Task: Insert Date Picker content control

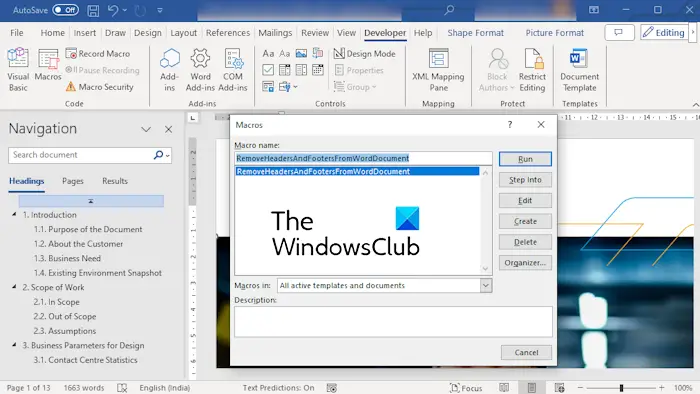Action: (318, 70)
